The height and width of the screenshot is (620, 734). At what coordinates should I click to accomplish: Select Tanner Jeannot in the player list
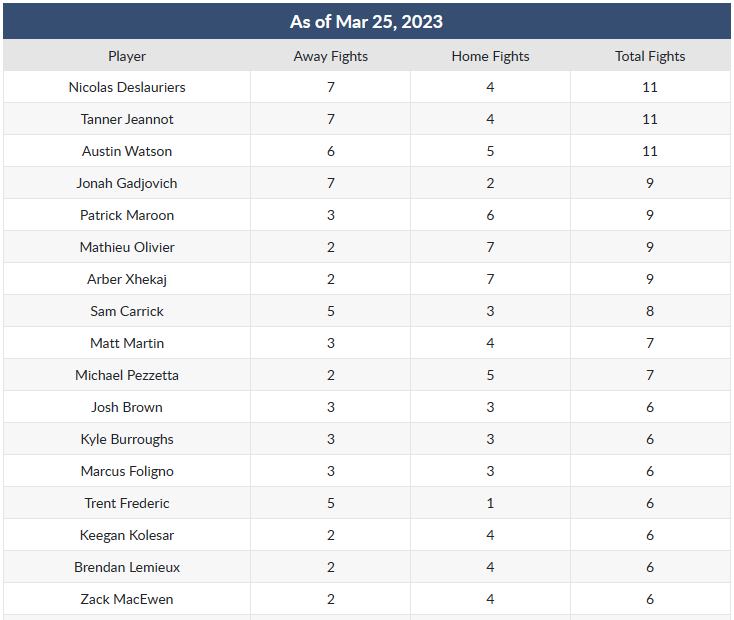(x=127, y=119)
